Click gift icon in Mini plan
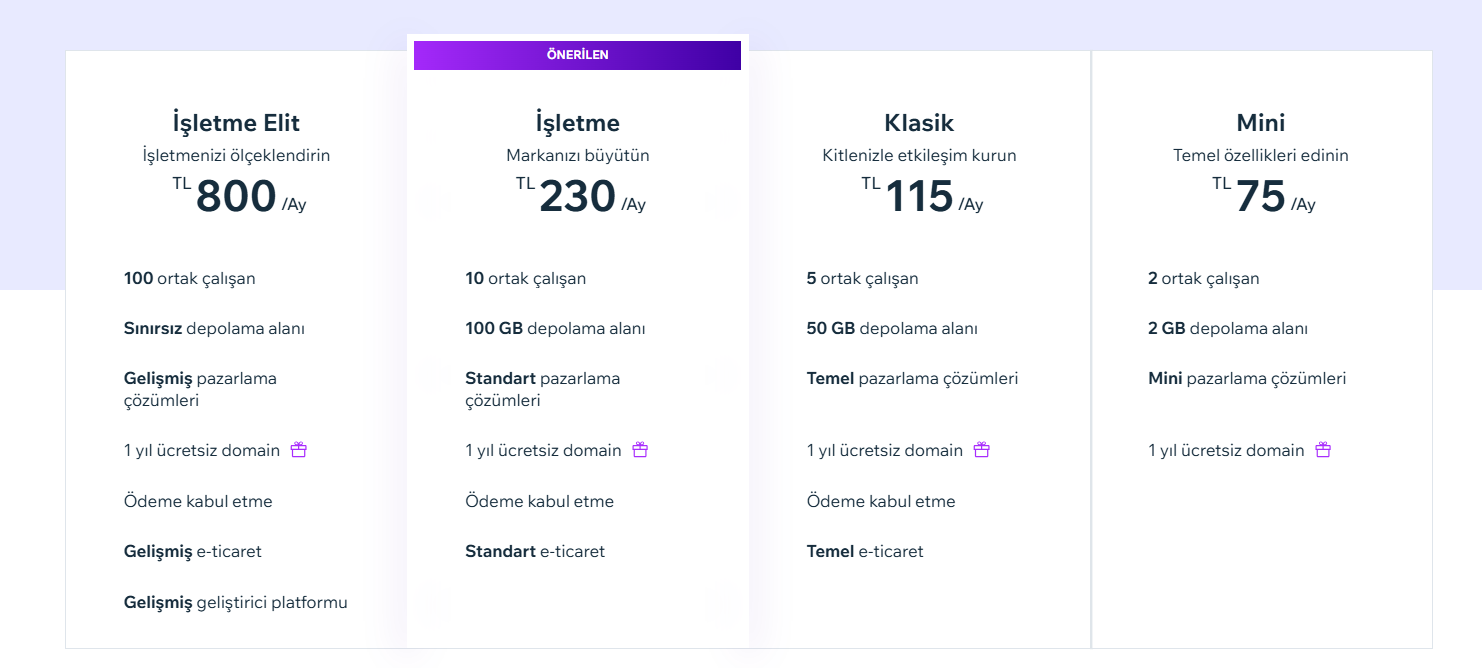The image size is (1482, 668). (x=1323, y=450)
